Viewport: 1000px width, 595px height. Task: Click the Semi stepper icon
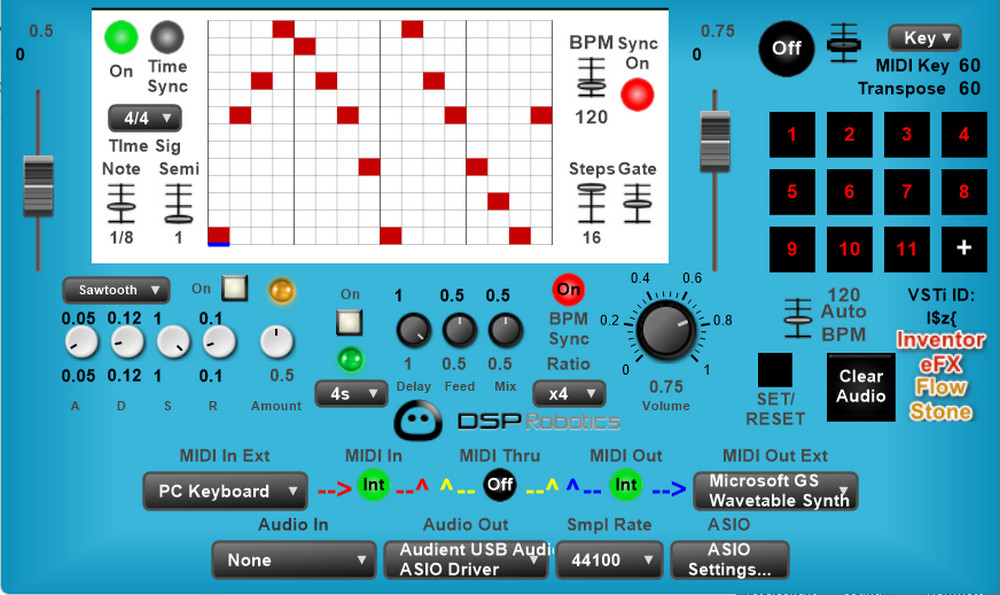point(178,203)
